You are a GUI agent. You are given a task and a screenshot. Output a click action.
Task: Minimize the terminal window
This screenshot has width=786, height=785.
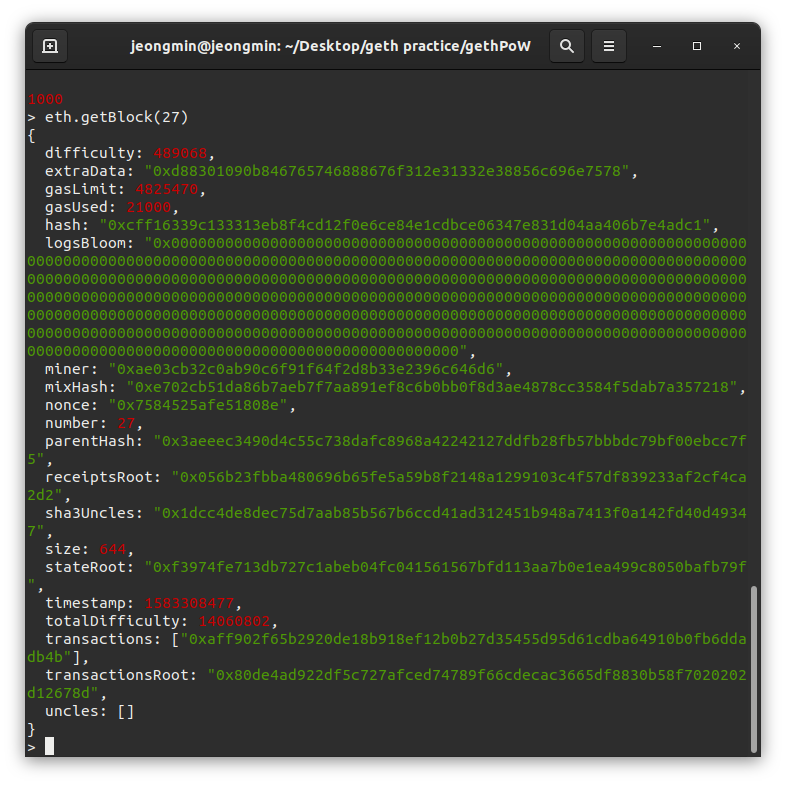pyautogui.click(x=657, y=46)
